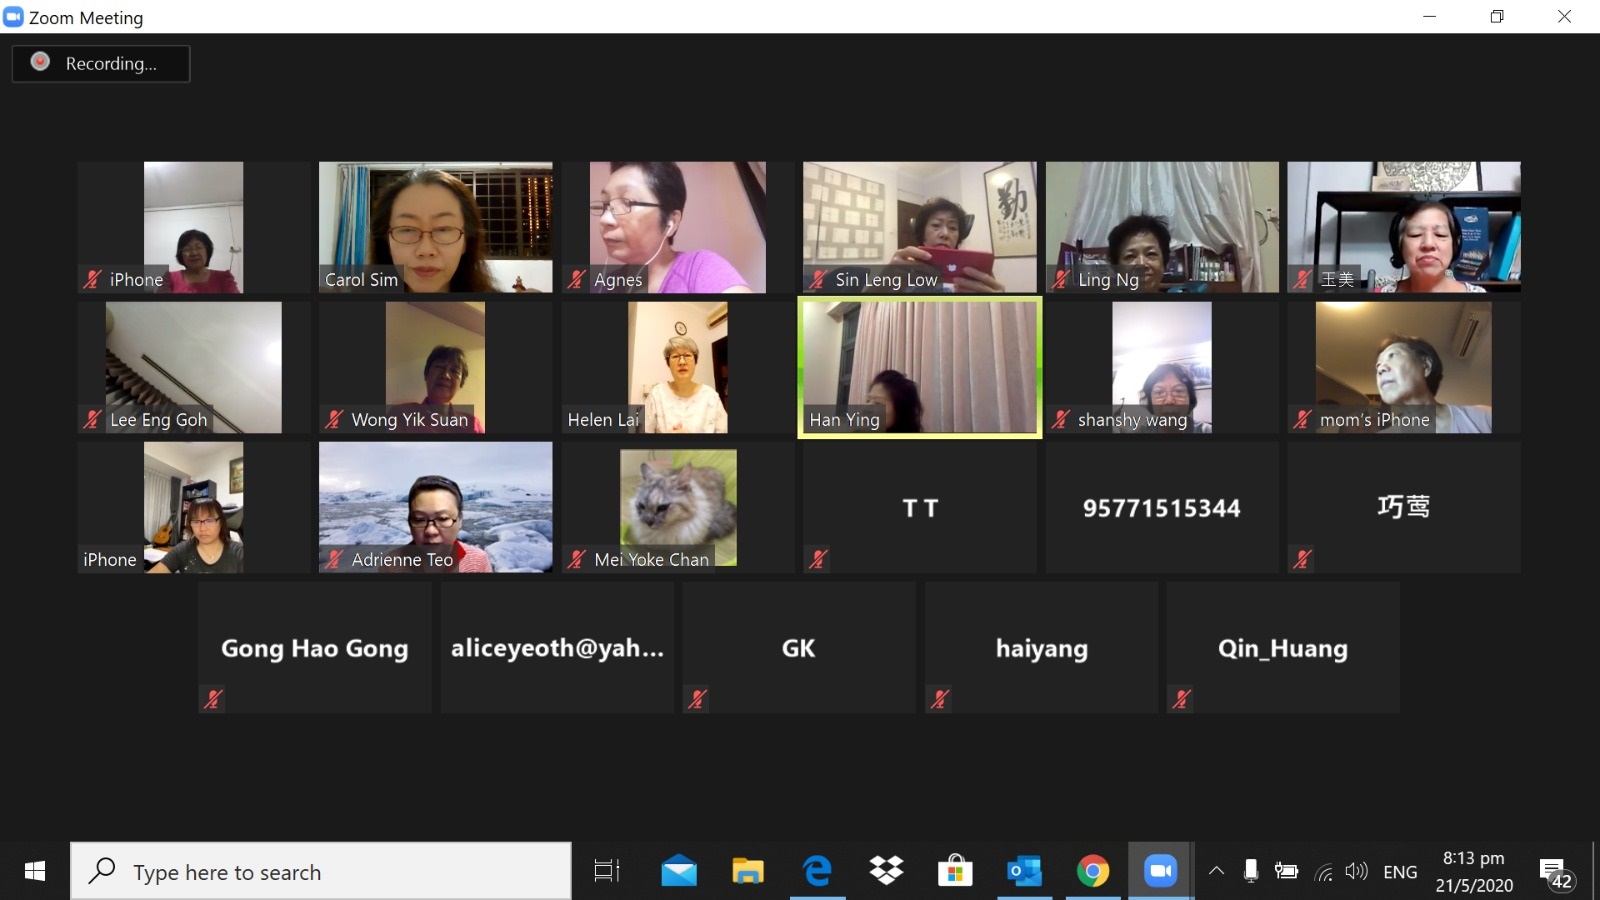Select highlighted Han Ying speaker tile

coord(919,367)
